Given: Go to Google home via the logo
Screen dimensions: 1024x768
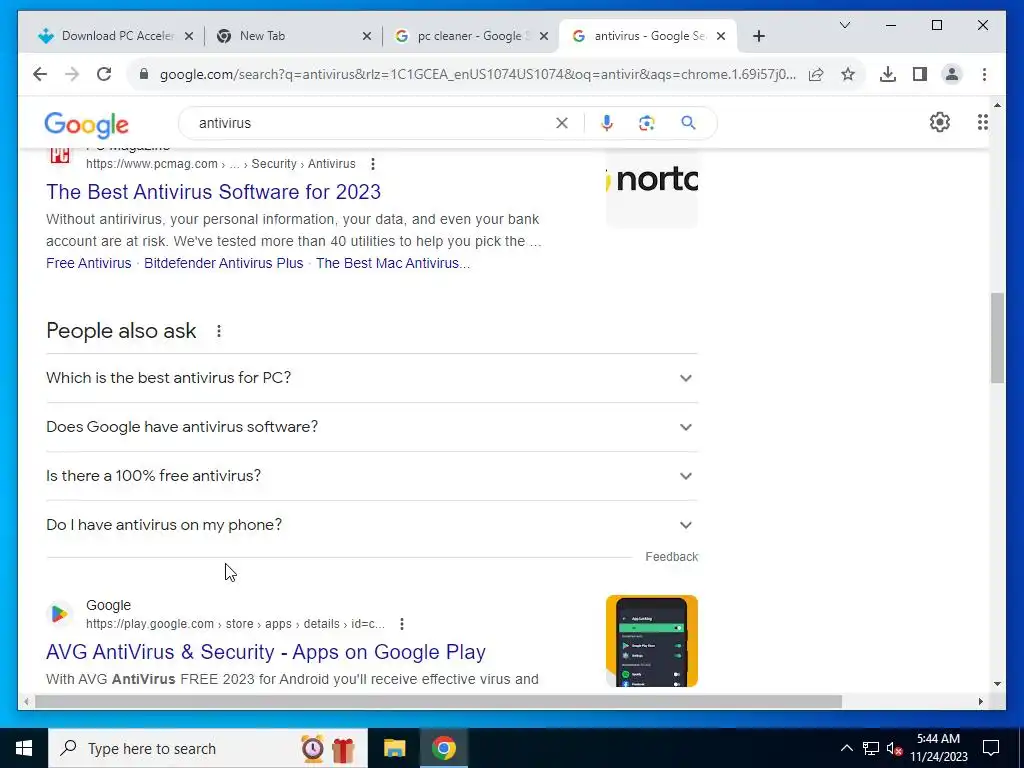Looking at the screenshot, I should [86, 124].
